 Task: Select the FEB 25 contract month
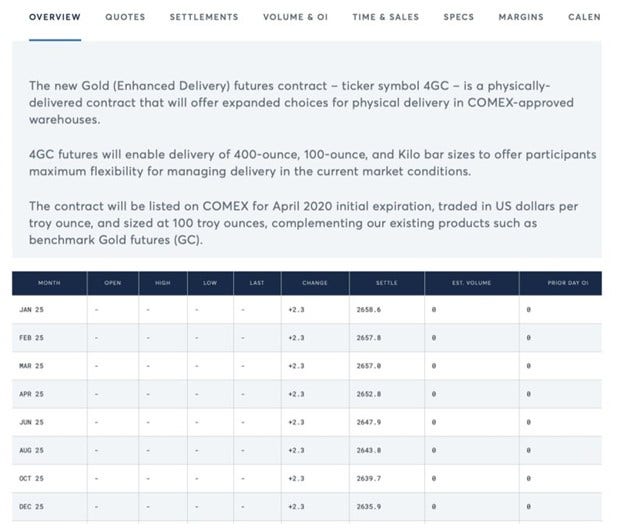coord(31,338)
